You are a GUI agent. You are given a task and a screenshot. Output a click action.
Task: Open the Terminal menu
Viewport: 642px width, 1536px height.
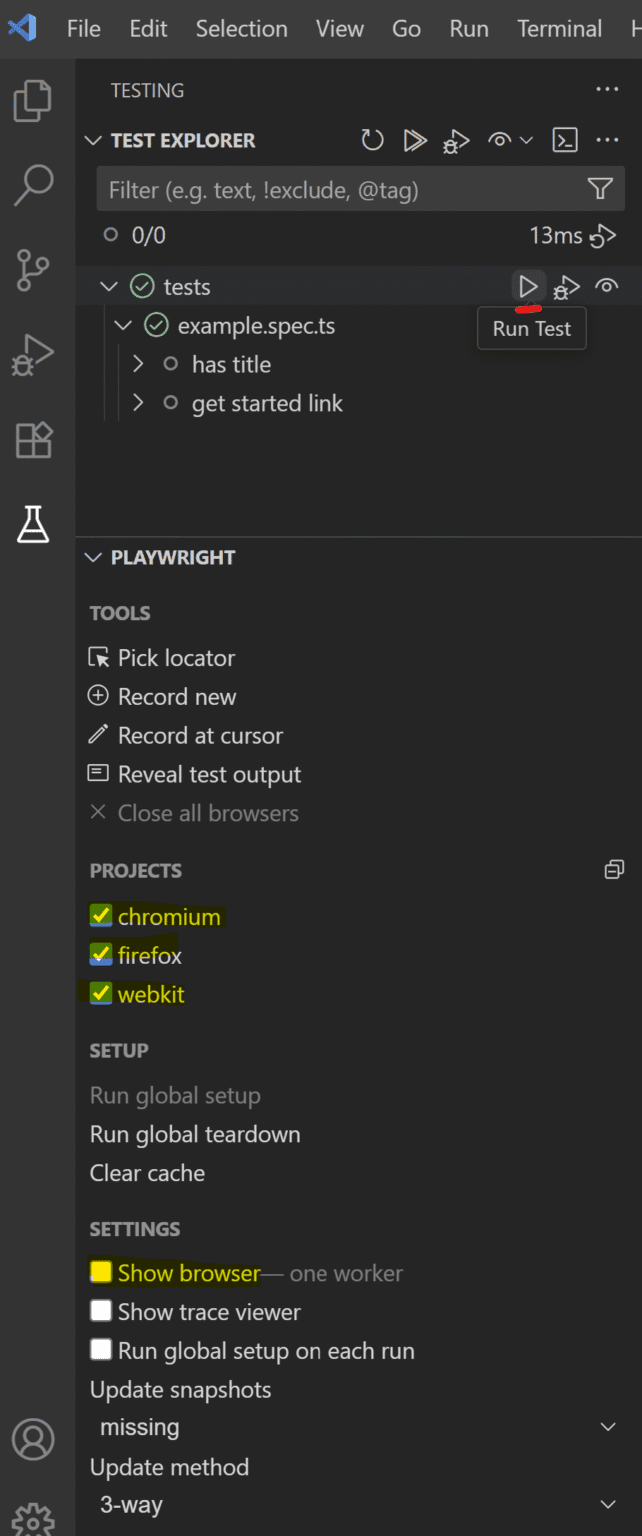(559, 28)
